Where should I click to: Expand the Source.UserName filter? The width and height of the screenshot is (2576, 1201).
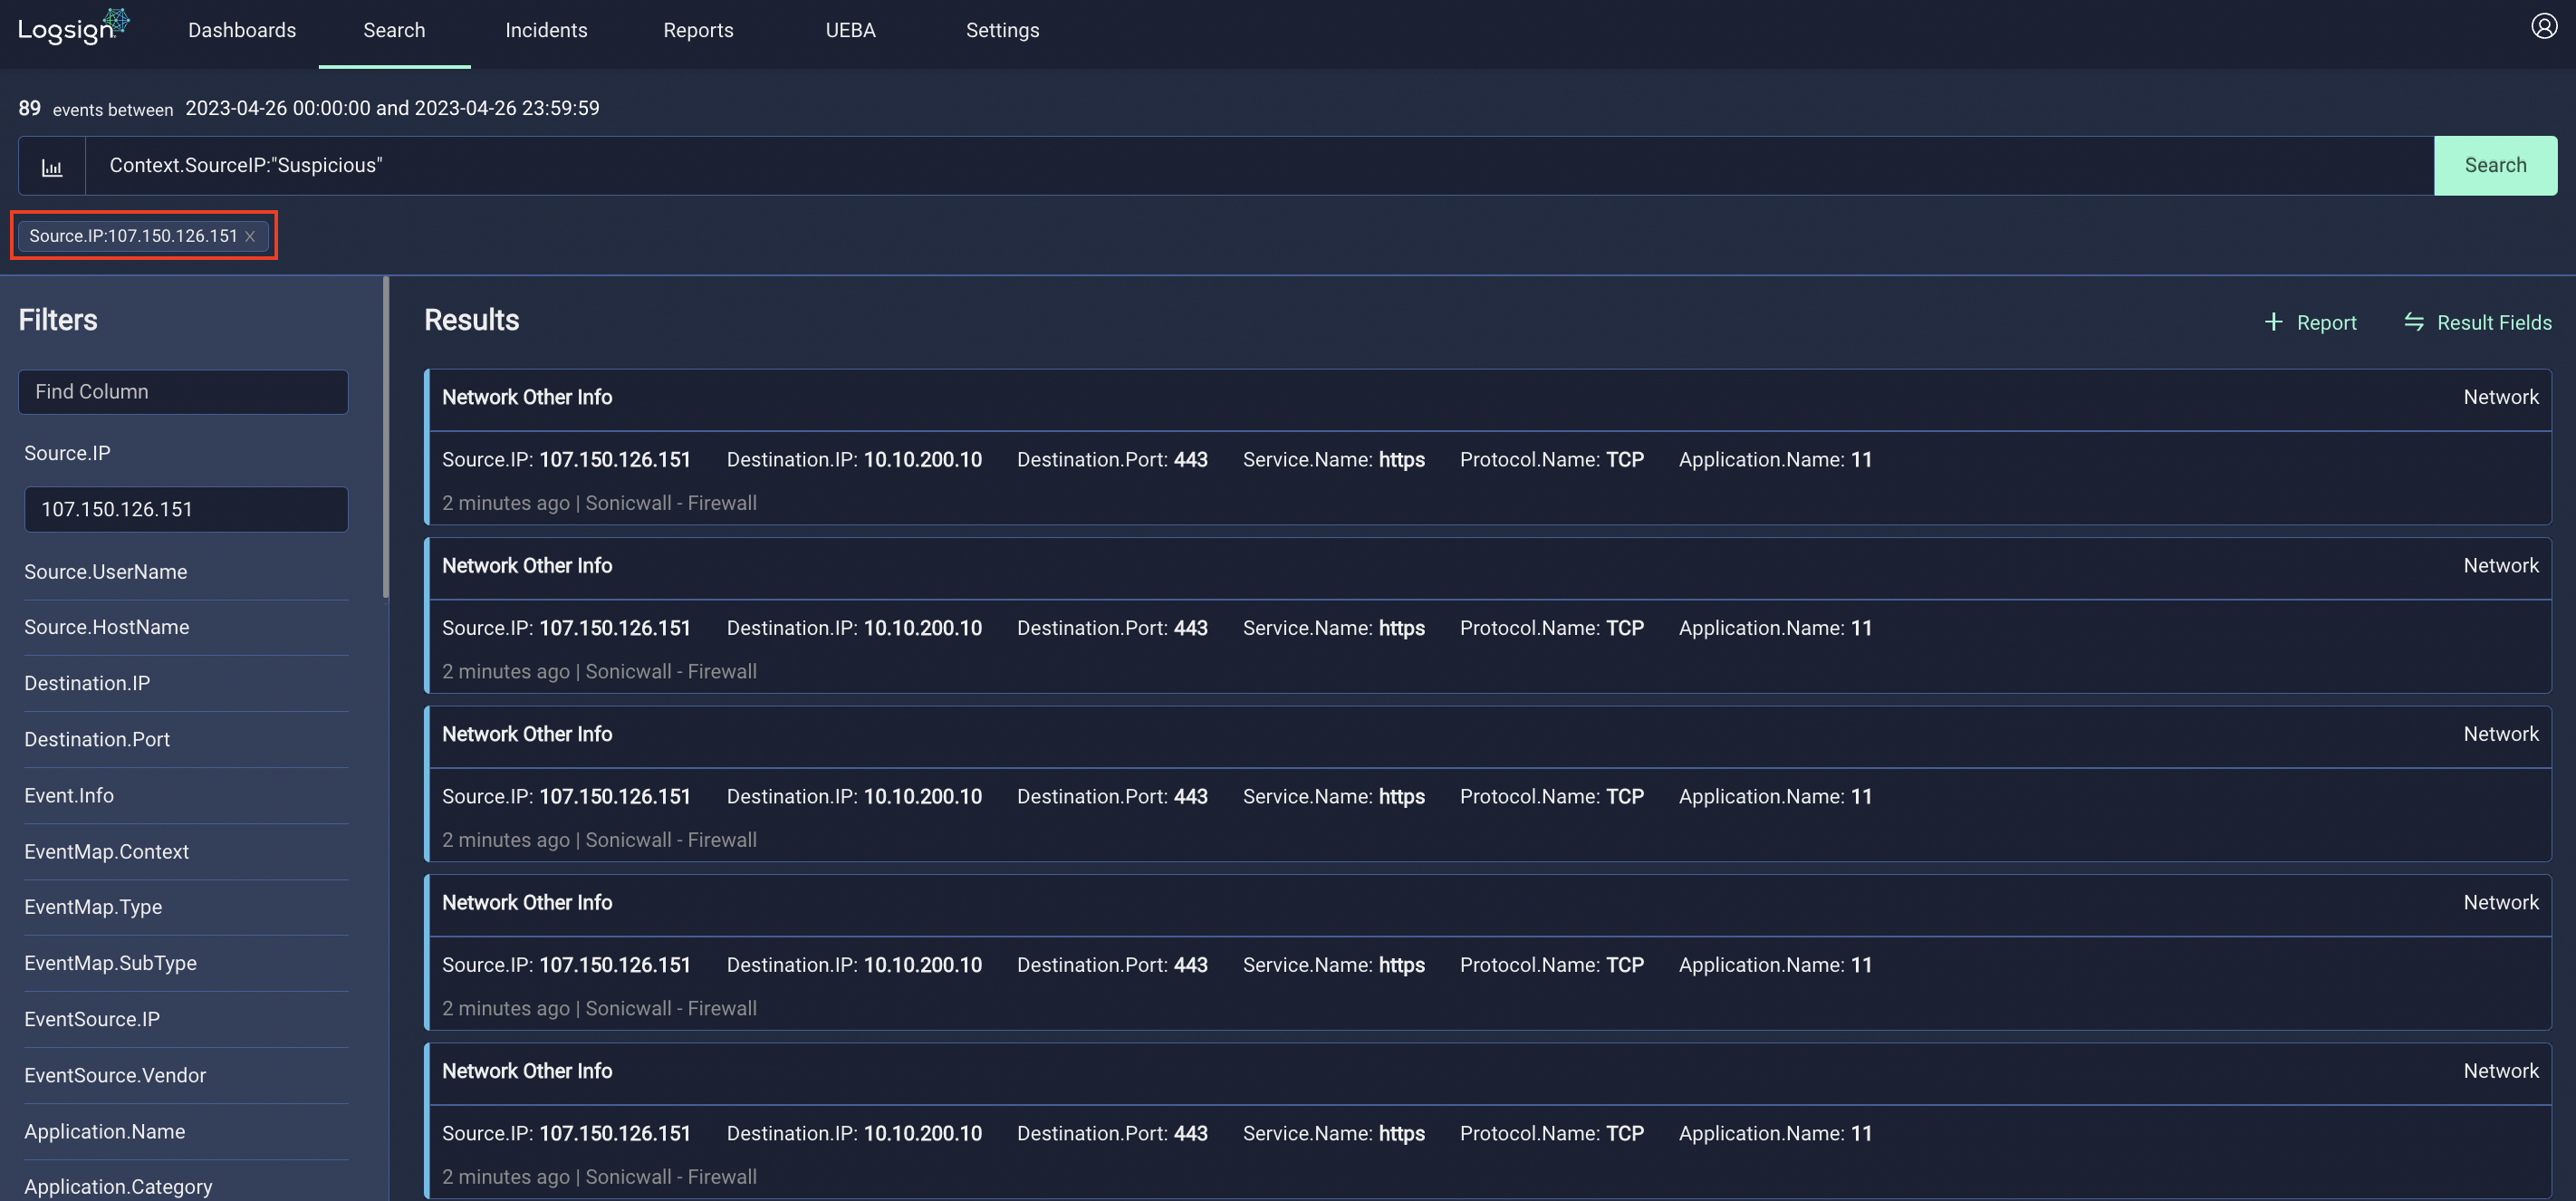[105, 572]
